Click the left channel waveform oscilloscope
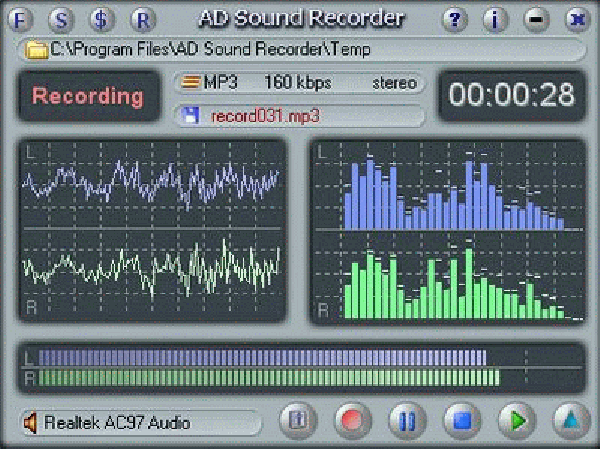Screen dimensions: 600x449 [x=152, y=186]
